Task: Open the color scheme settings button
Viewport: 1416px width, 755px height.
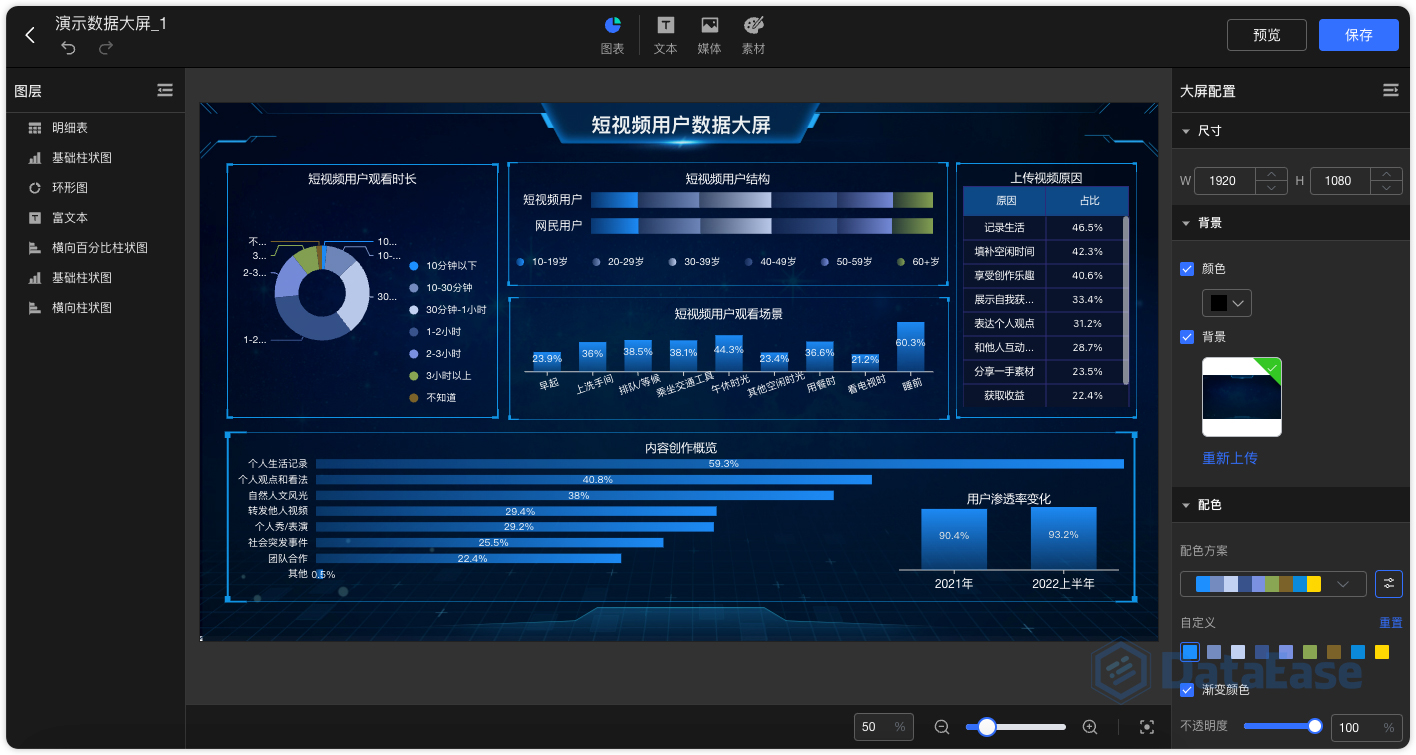Action: [1389, 583]
